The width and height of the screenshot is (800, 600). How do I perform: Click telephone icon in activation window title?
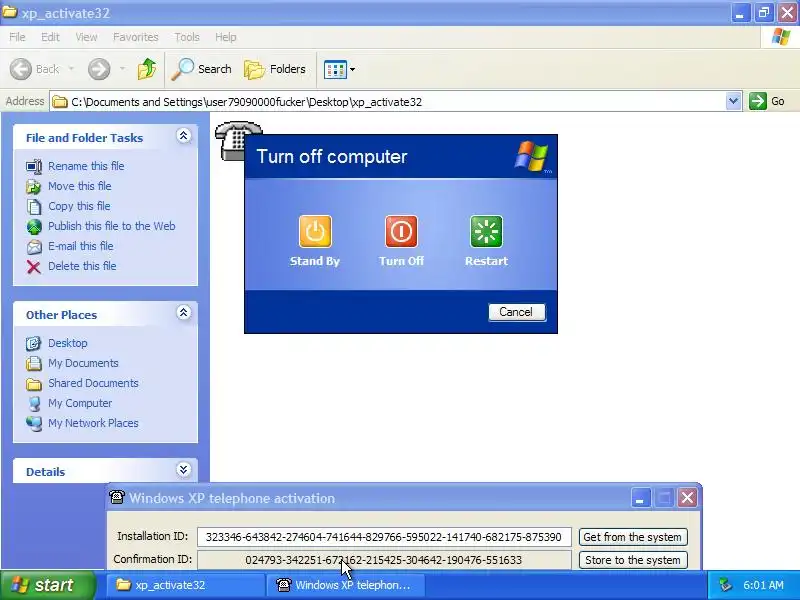coord(117,497)
